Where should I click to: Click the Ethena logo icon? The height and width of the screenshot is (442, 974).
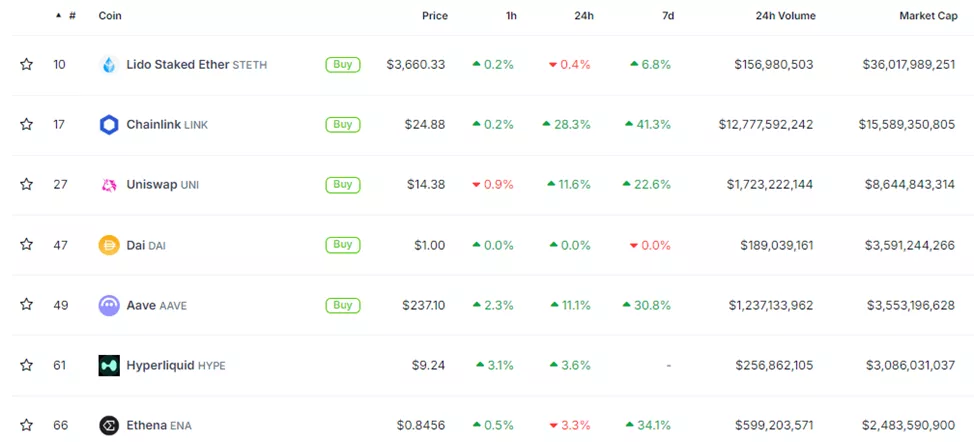click(x=109, y=425)
